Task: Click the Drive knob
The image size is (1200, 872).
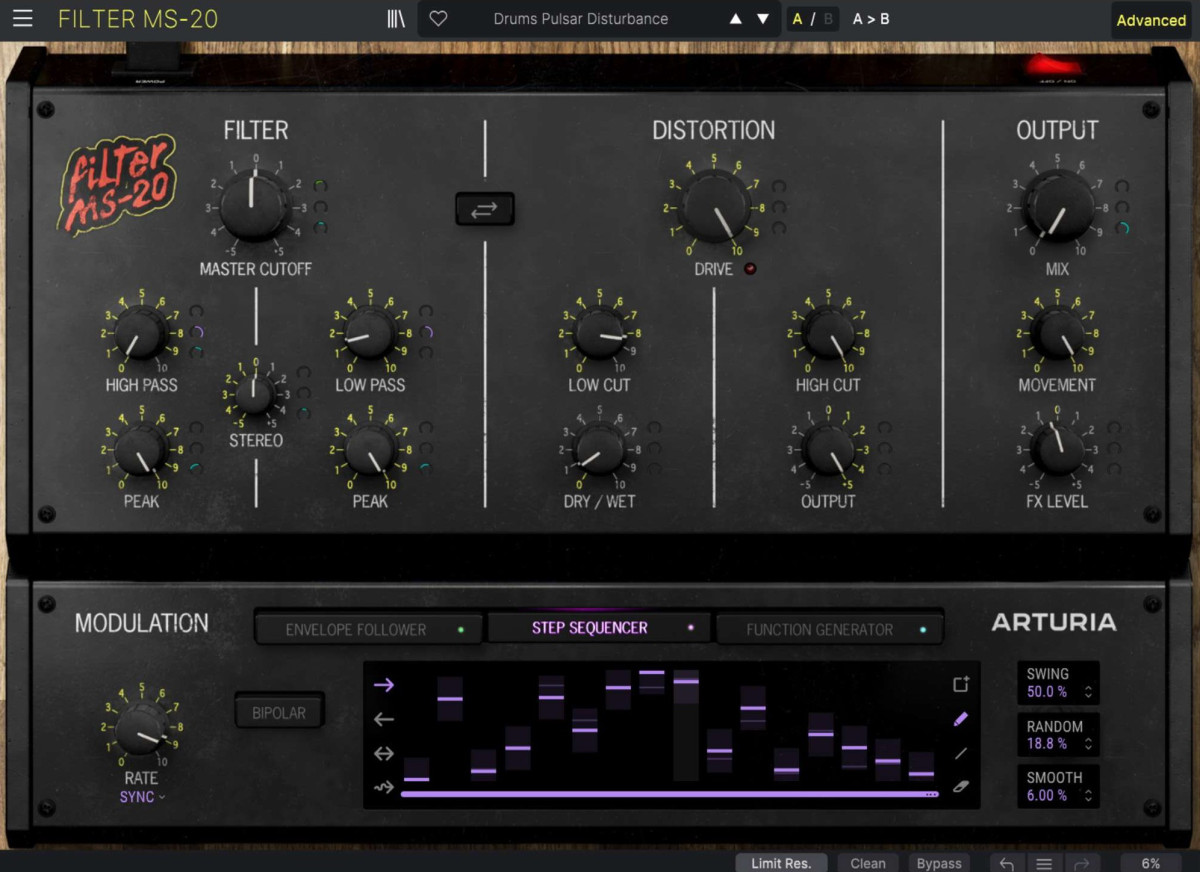Action: [x=713, y=206]
